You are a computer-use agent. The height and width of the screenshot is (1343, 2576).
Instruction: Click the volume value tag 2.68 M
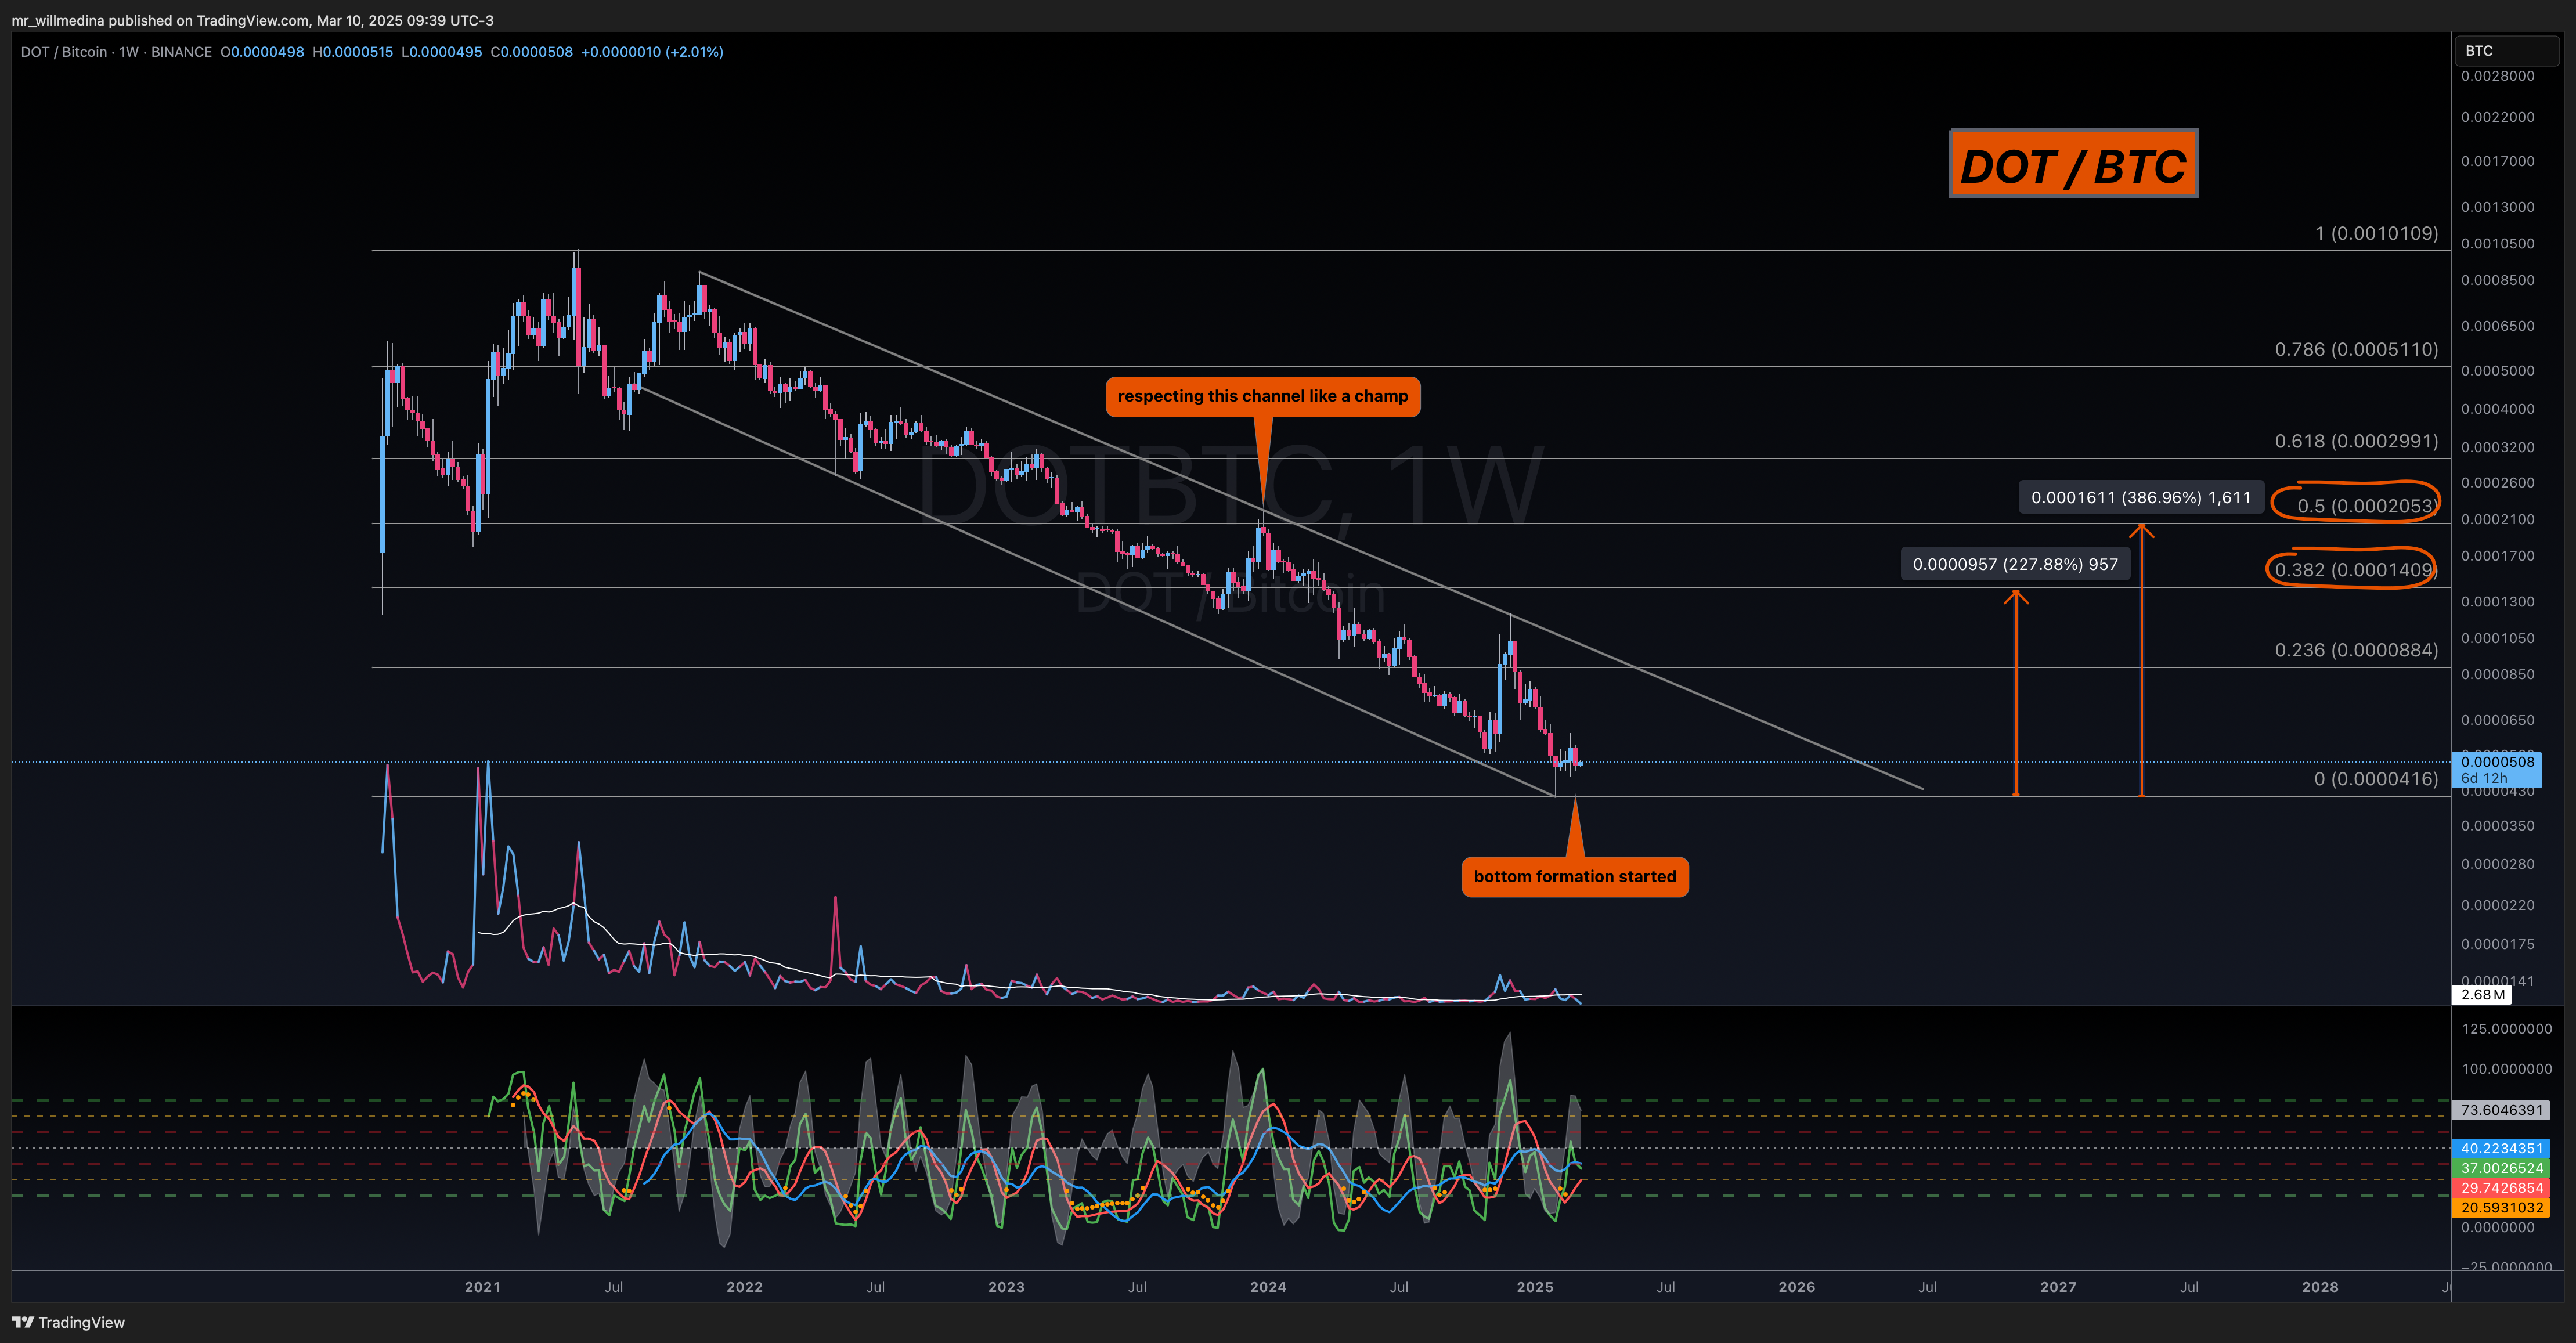pyautogui.click(x=2483, y=995)
